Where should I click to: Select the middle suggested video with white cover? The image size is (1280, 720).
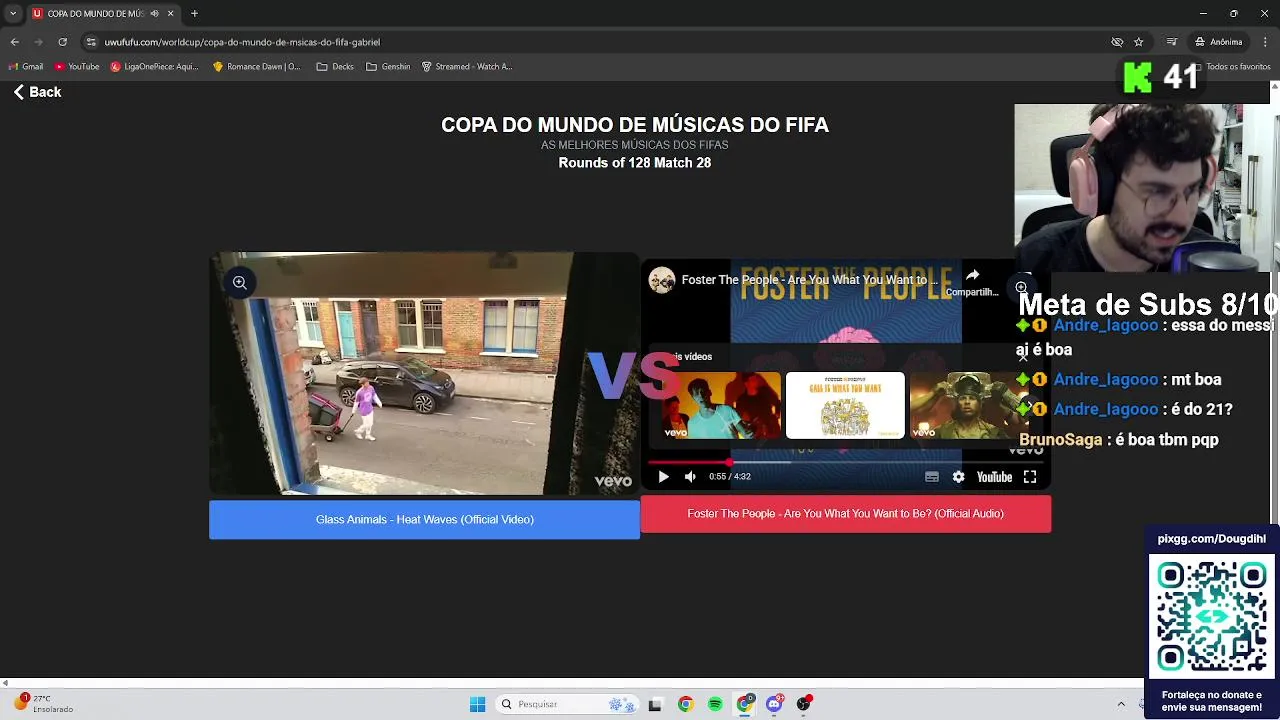[x=845, y=406]
